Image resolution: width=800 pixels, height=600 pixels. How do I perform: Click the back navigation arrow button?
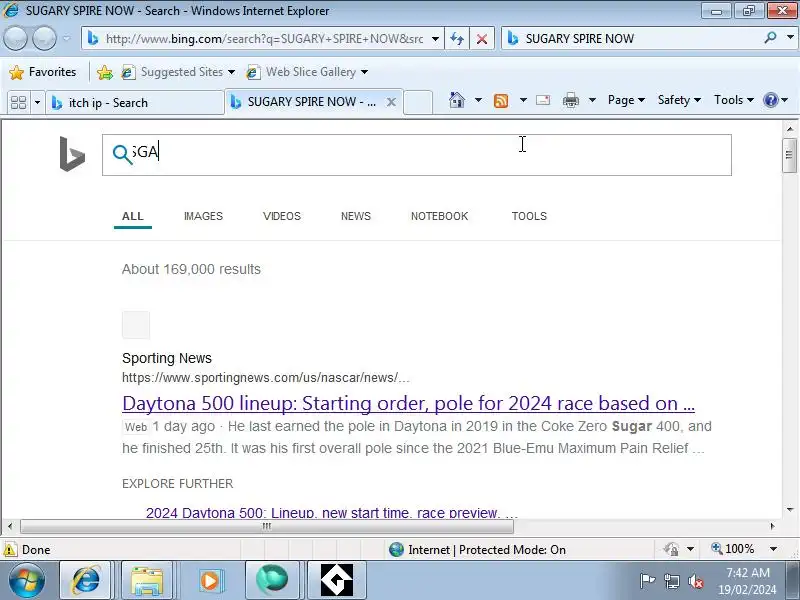click(x=15, y=38)
